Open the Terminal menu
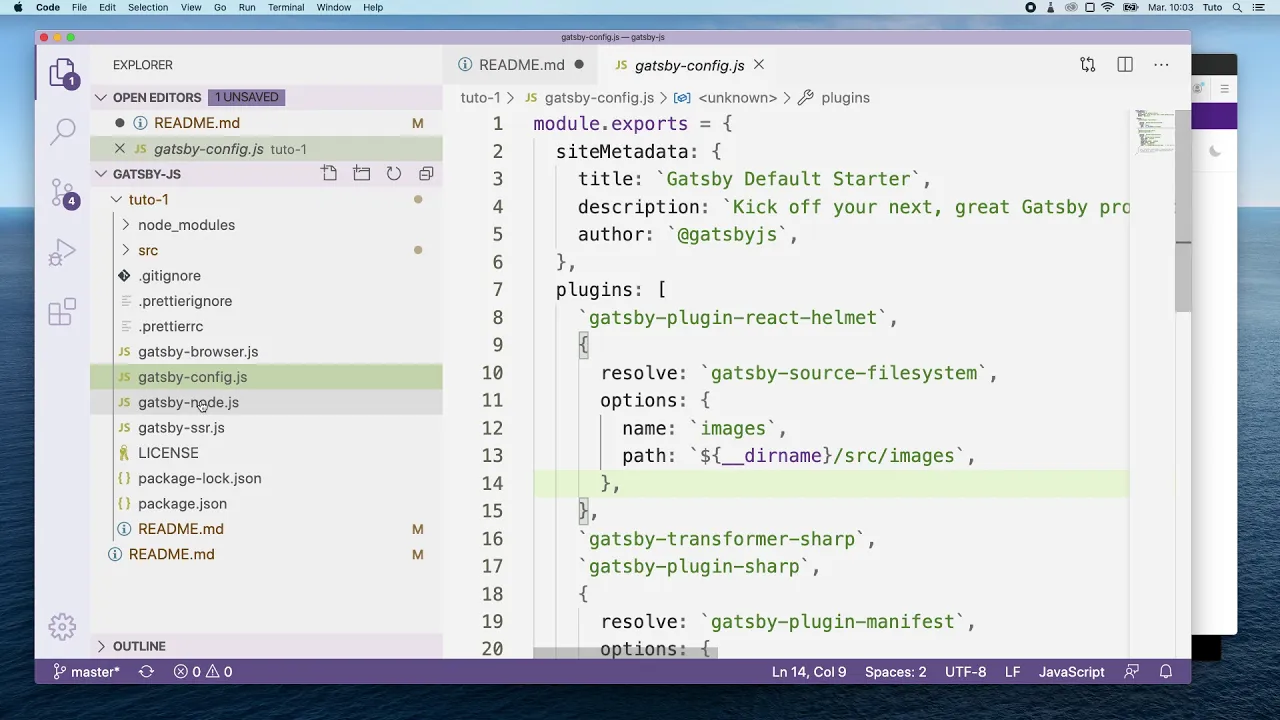 [x=286, y=7]
